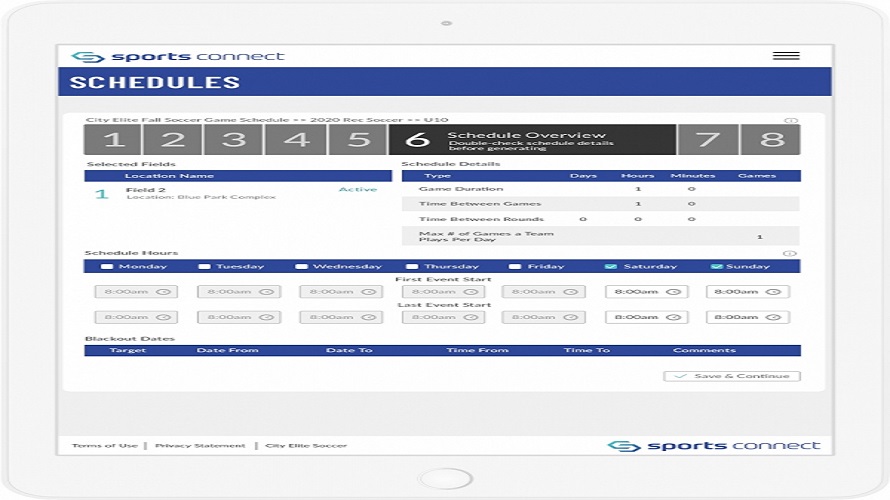The width and height of the screenshot is (890, 500).
Task: Click the Max # of Games row
Action: pyautogui.click(x=601, y=236)
